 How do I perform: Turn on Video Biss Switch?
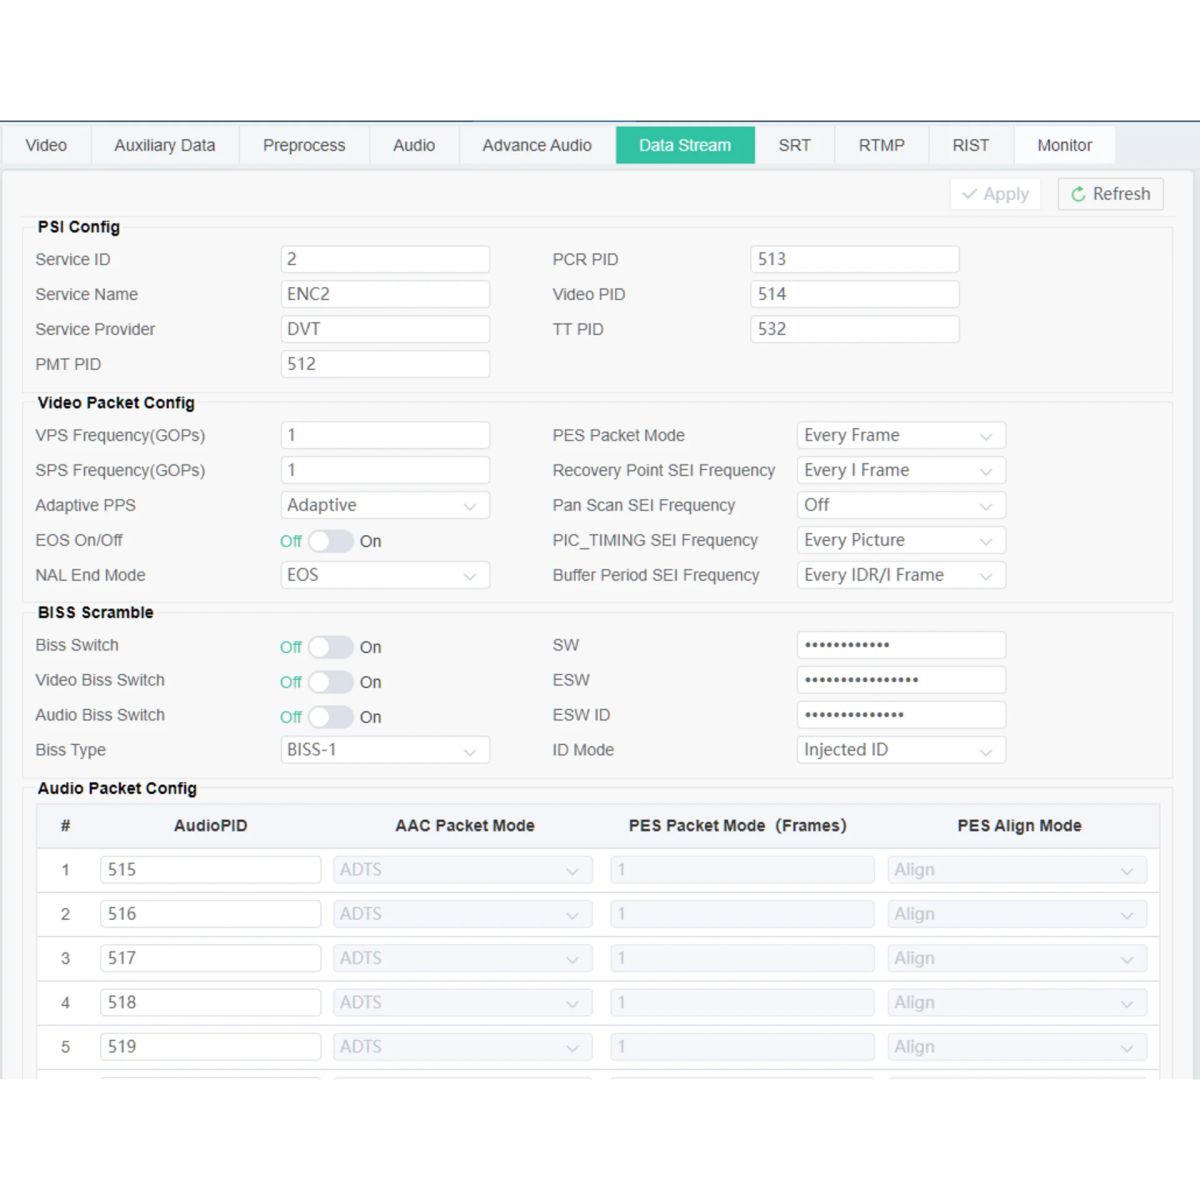click(330, 682)
